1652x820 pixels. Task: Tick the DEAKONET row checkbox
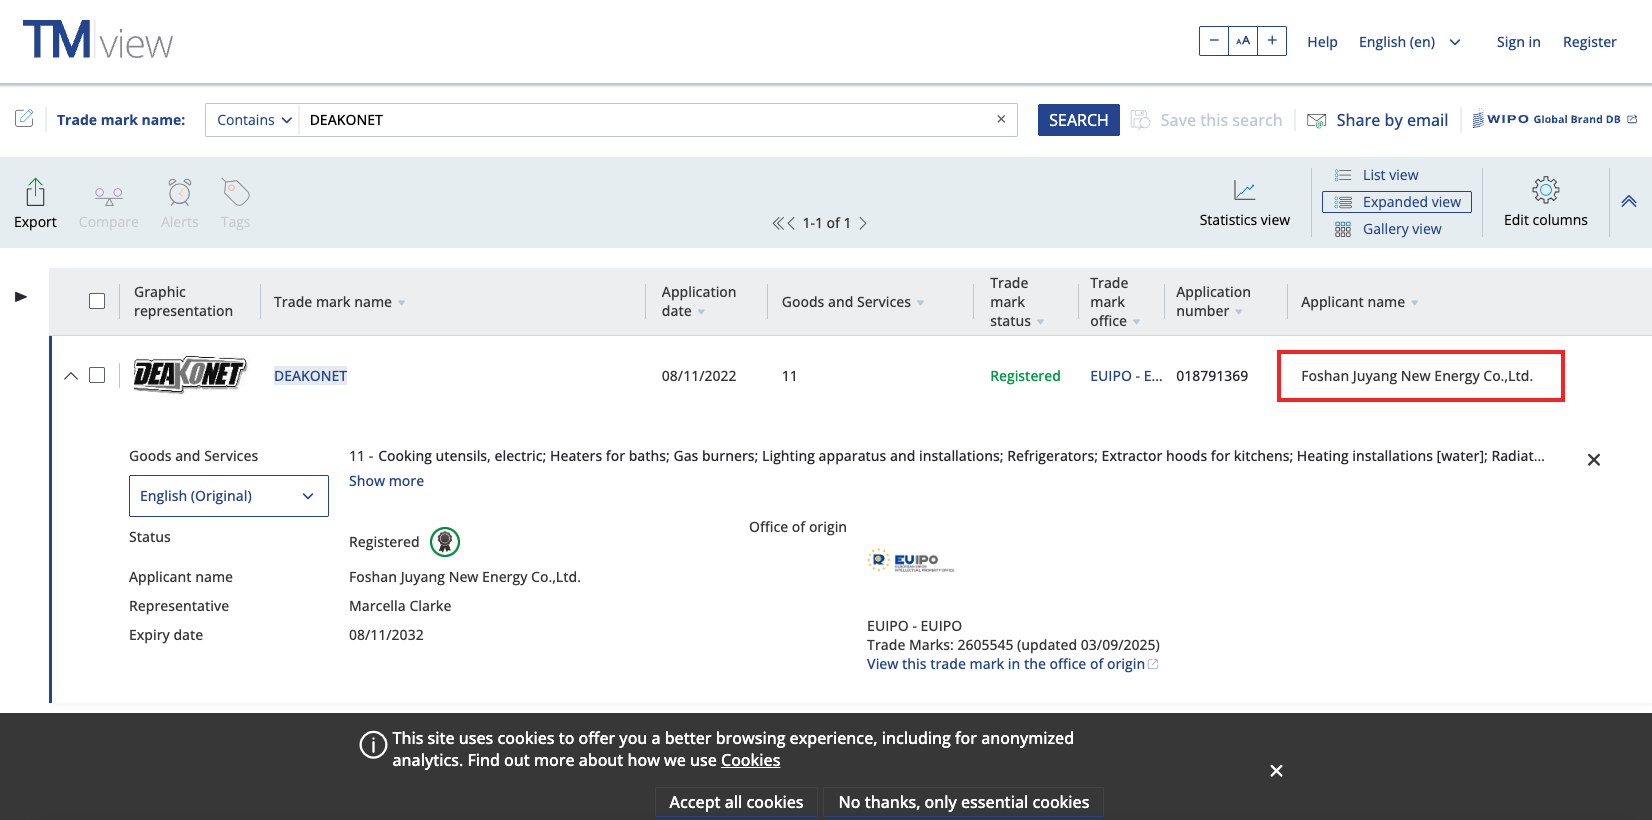97,375
